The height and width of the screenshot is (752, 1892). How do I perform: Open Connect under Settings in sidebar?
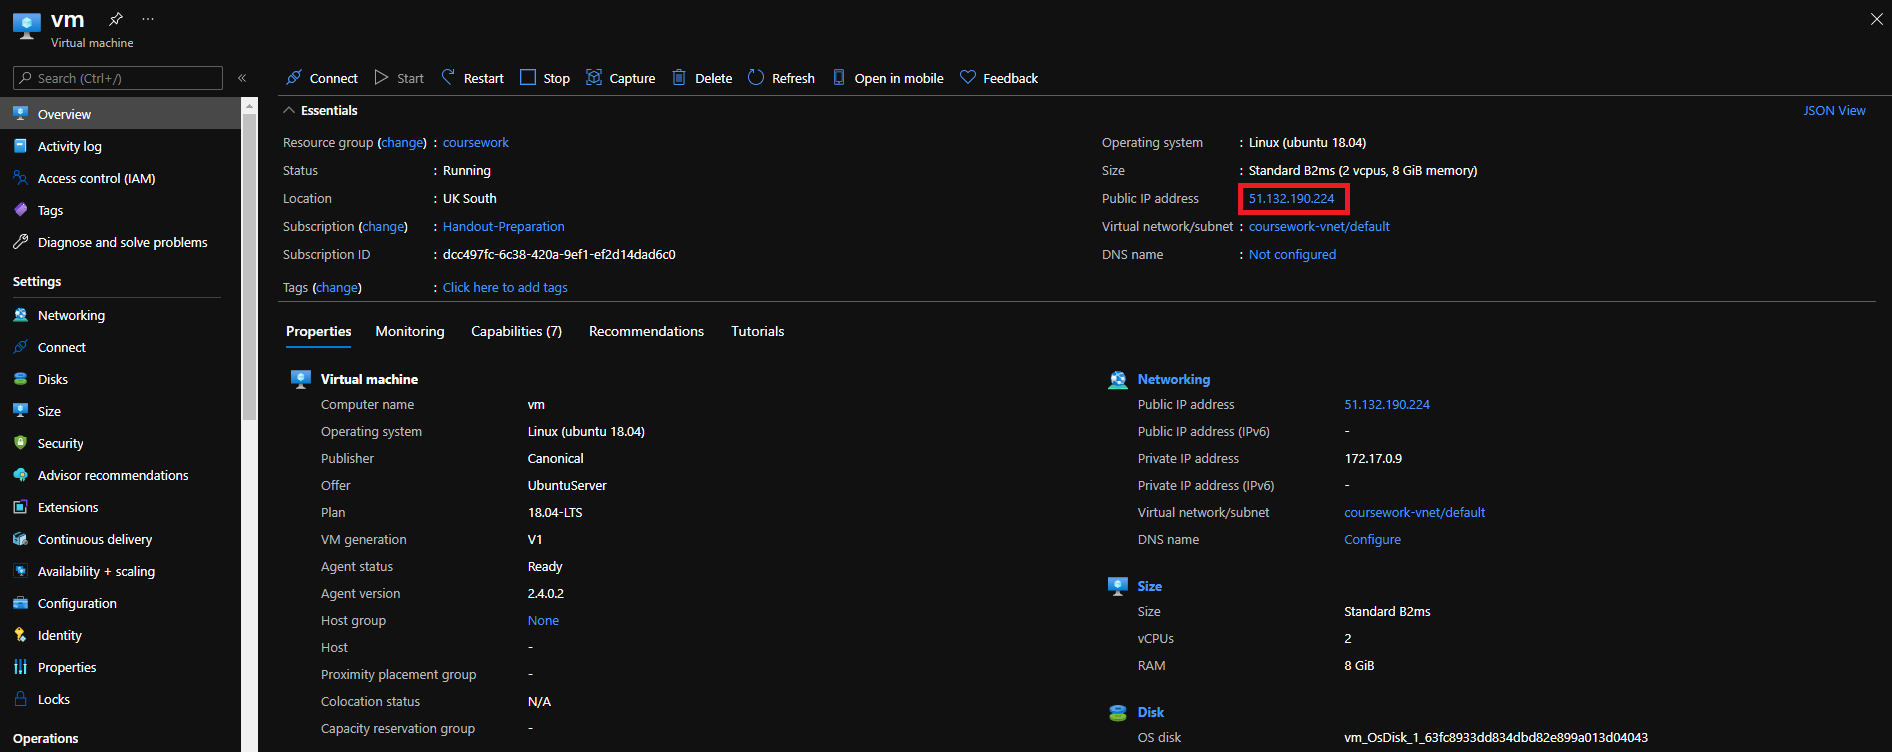(120, 347)
